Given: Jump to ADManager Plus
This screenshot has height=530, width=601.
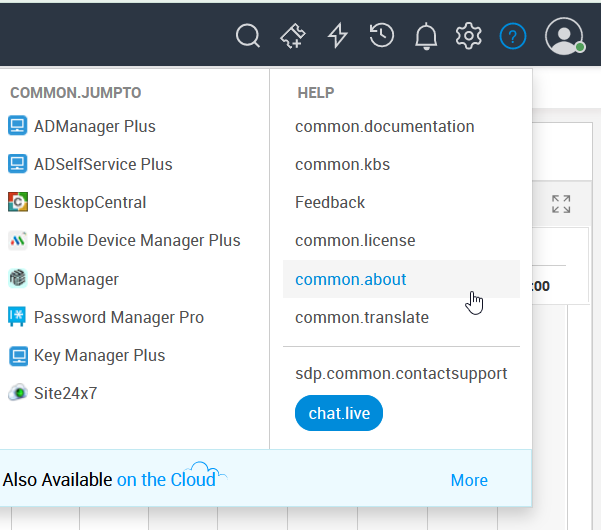Looking at the screenshot, I should click(x=94, y=126).
